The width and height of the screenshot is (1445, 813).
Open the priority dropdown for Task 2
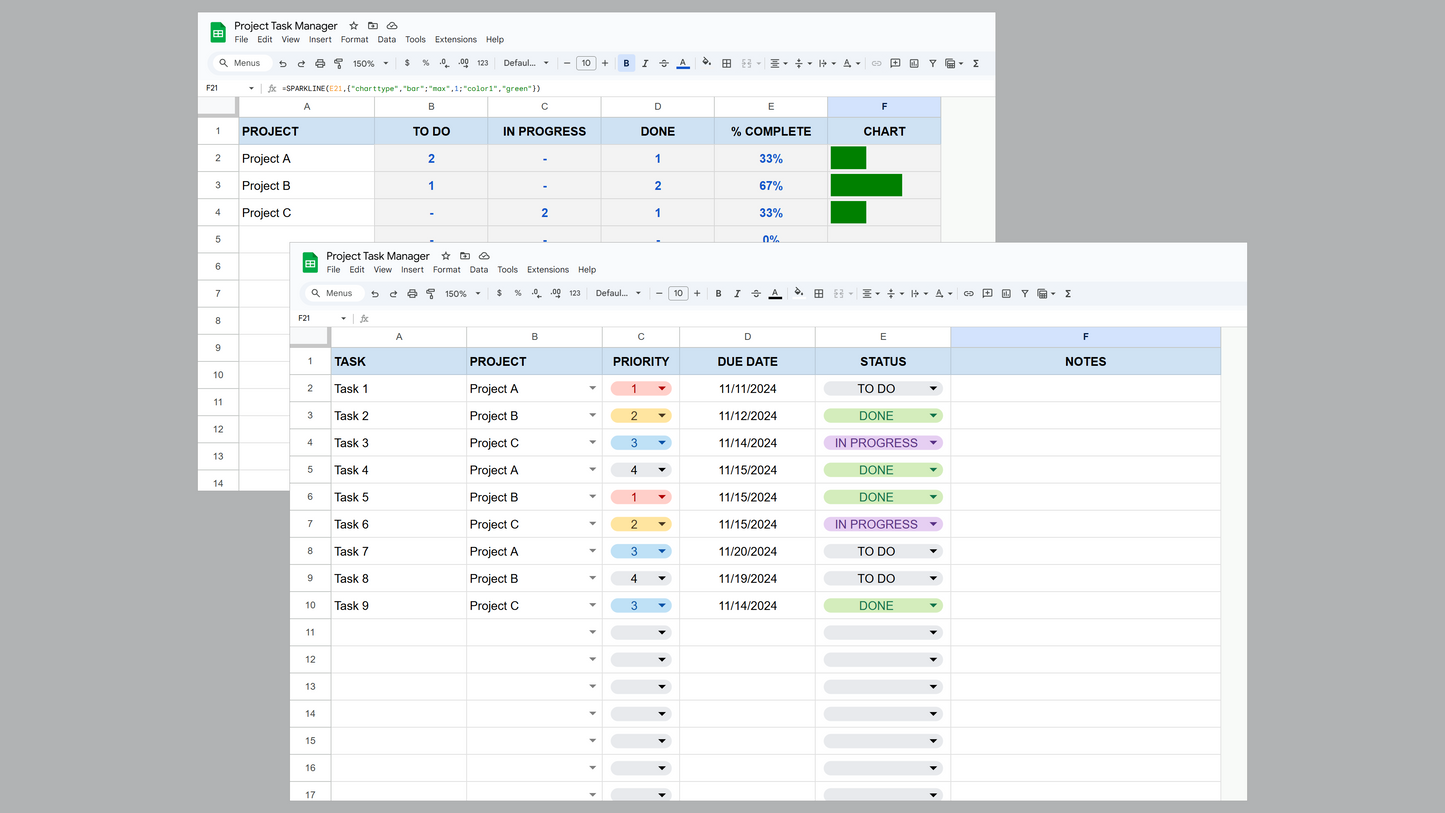(x=662, y=416)
